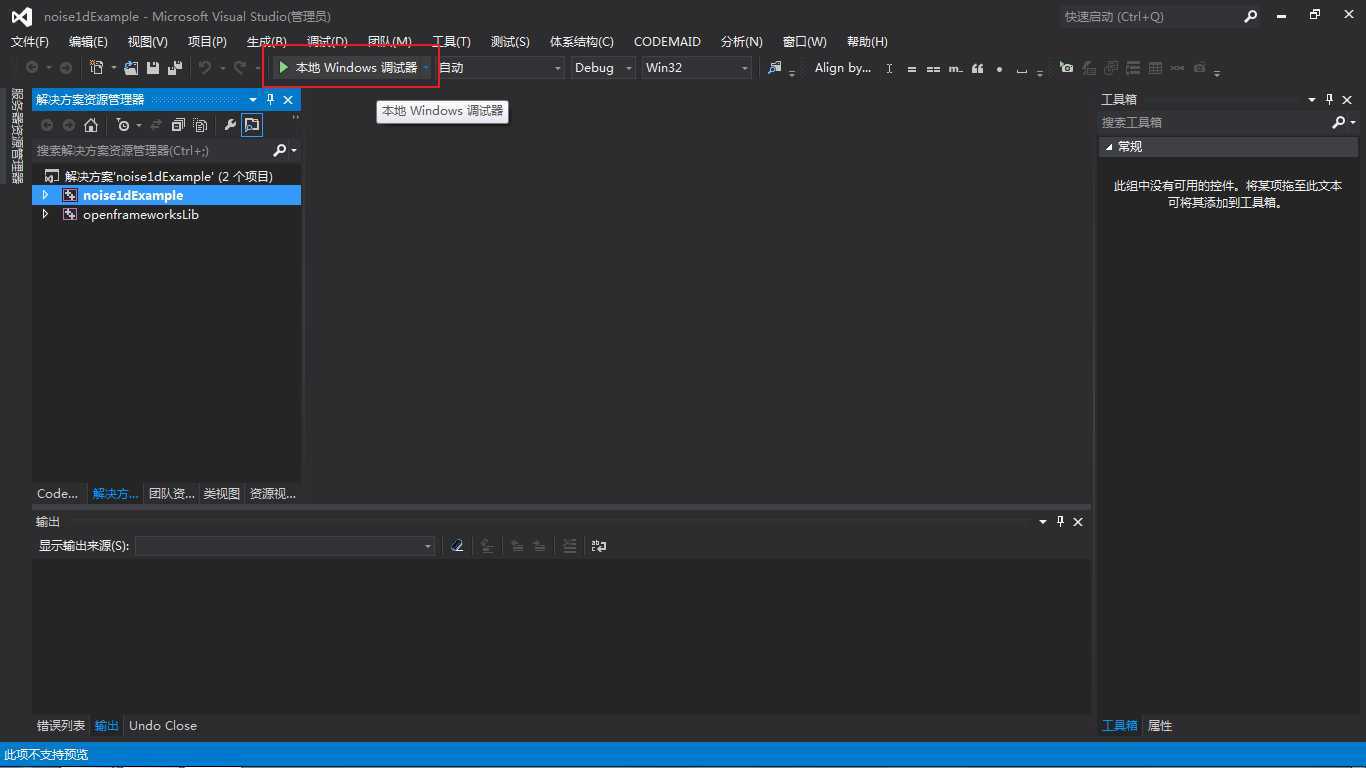
Task: Open the 服务器资源管理器 side tab
Action: coord(17,136)
